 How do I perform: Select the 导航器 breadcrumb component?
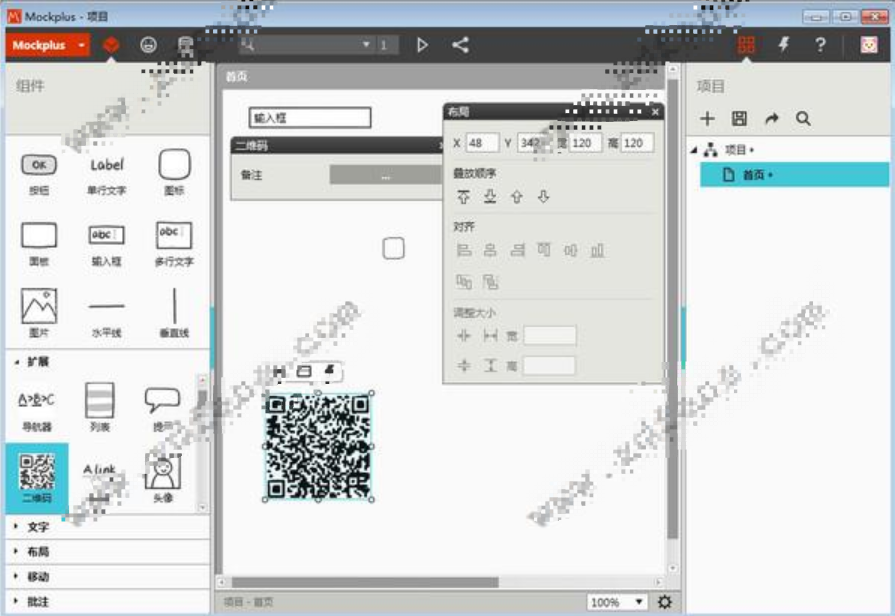coord(37,409)
